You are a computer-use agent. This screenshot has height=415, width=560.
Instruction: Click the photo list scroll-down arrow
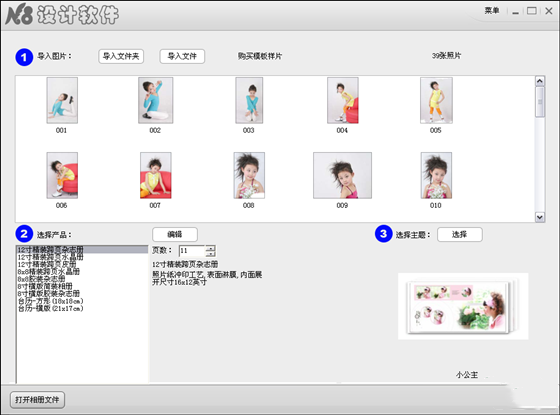(540, 217)
